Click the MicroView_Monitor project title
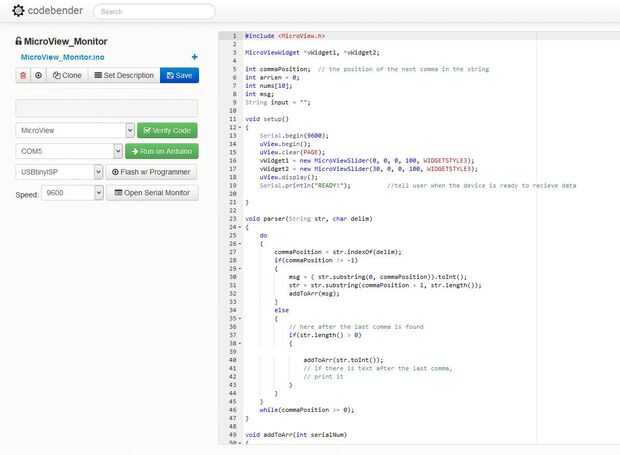Viewport: 620px width, 455px height. (x=66, y=41)
